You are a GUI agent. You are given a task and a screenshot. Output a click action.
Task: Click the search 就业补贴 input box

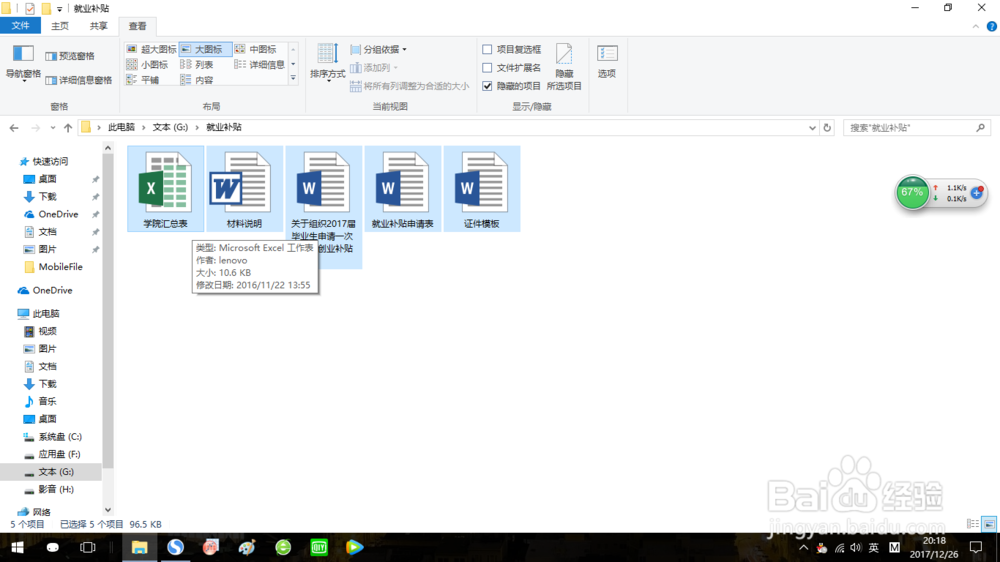coord(916,128)
